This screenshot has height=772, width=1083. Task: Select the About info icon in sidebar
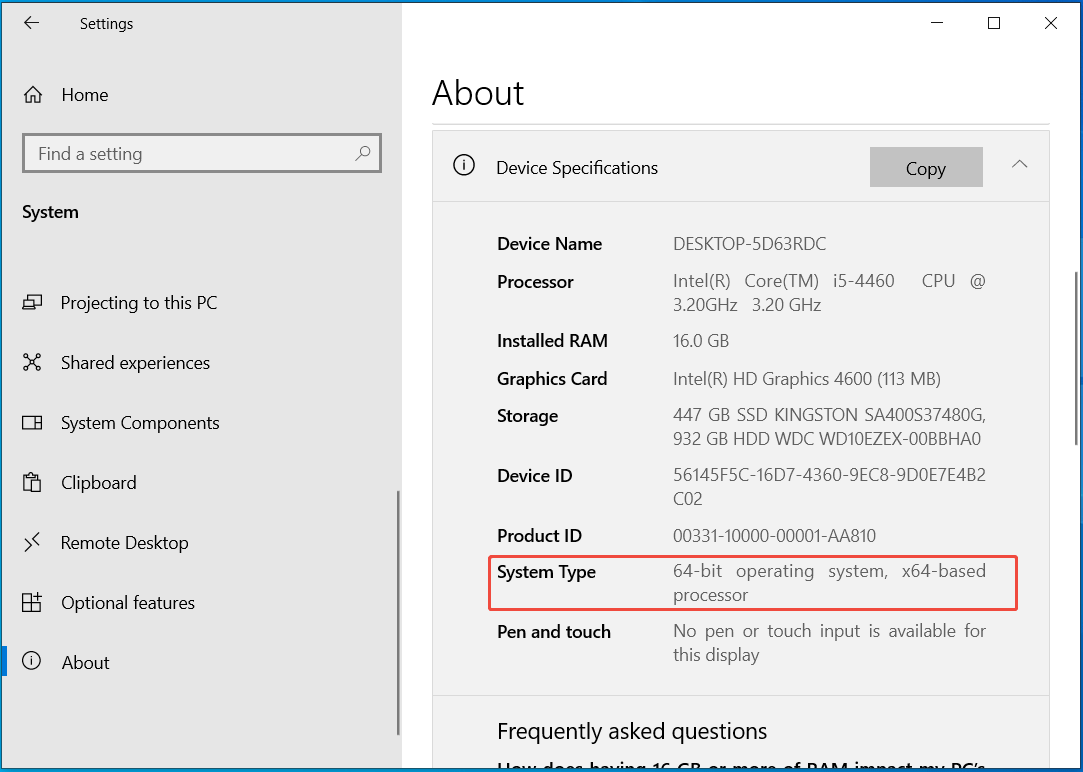coord(32,662)
